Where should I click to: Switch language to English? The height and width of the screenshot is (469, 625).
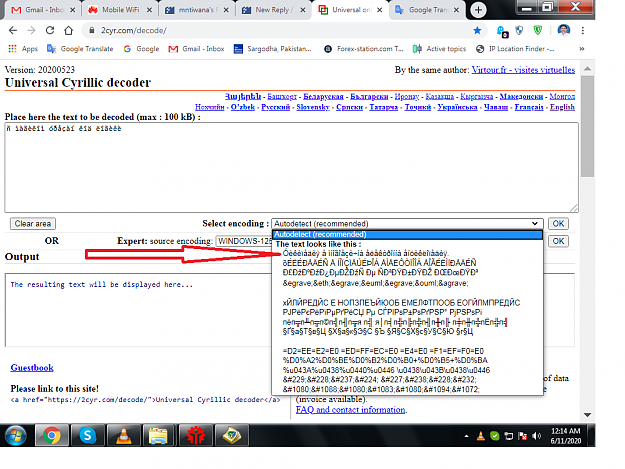[562, 107]
